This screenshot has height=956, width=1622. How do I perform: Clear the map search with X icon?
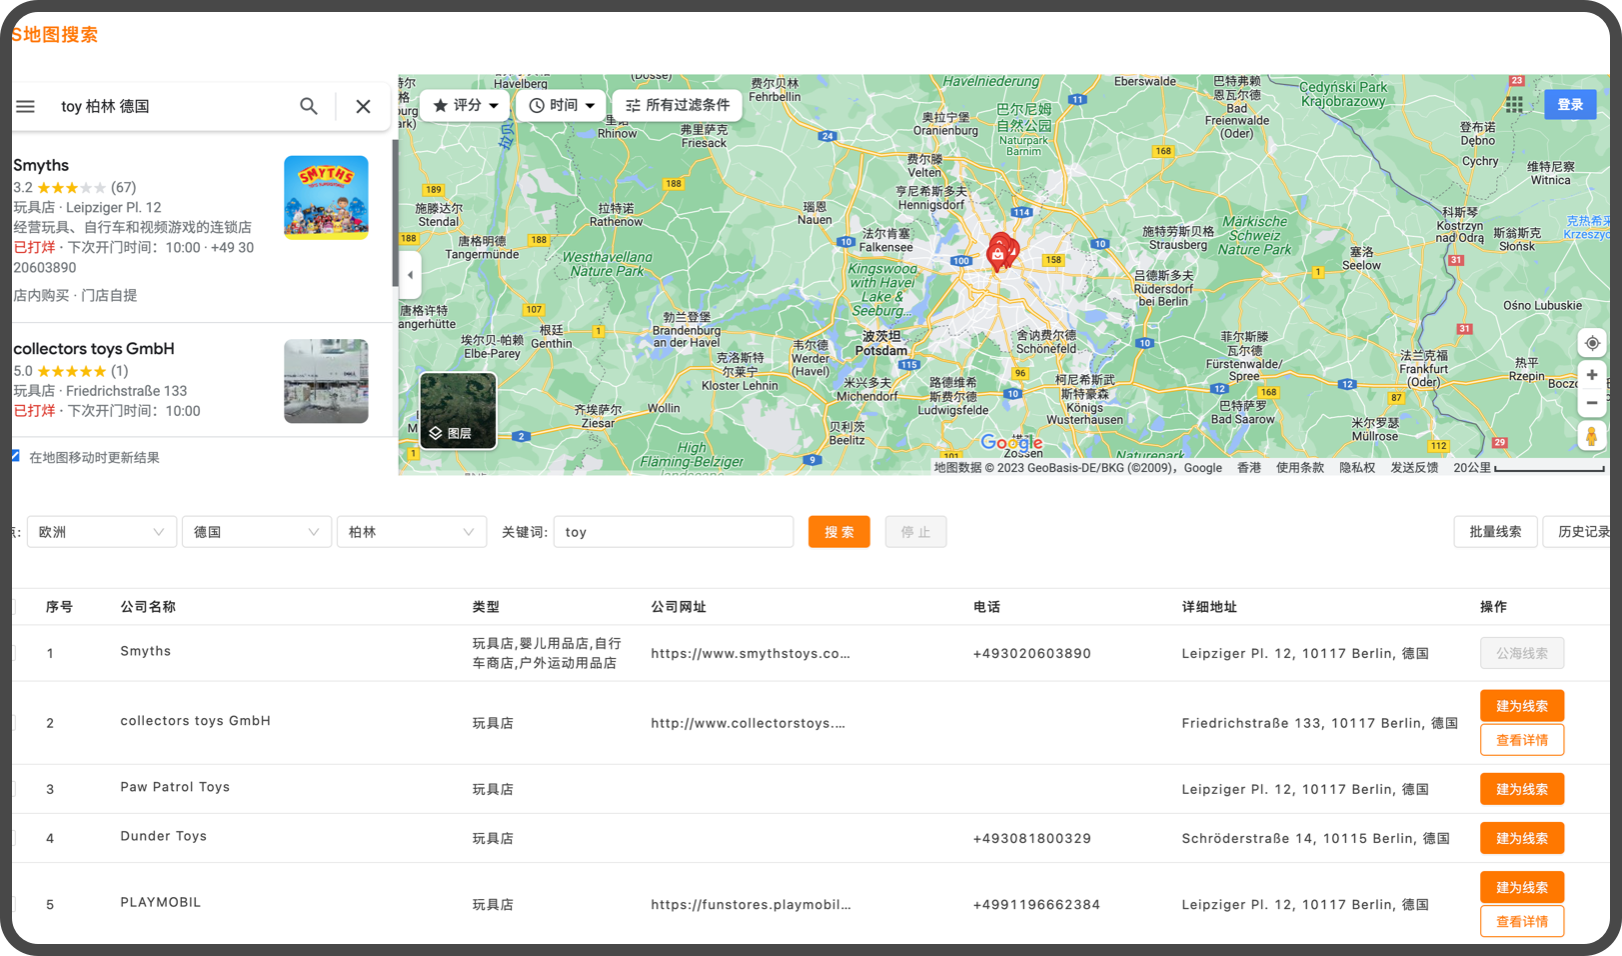pos(363,106)
